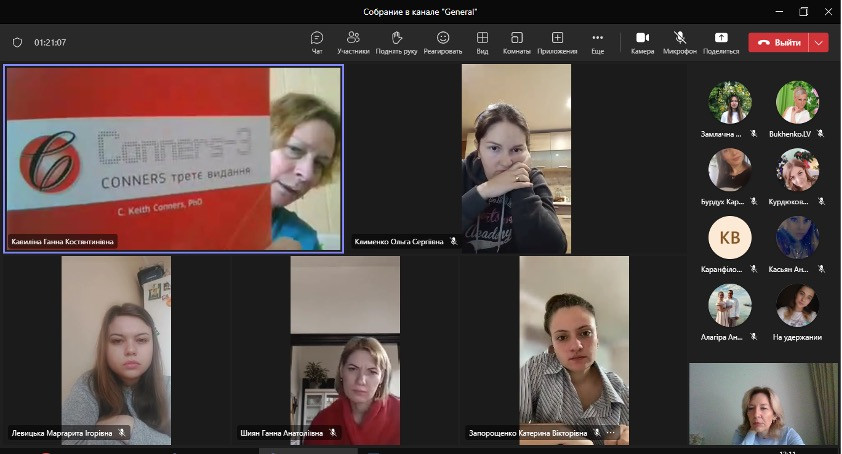The width and height of the screenshot is (842, 454).
Task: Open the Чат (chat) panel
Action: [317, 42]
